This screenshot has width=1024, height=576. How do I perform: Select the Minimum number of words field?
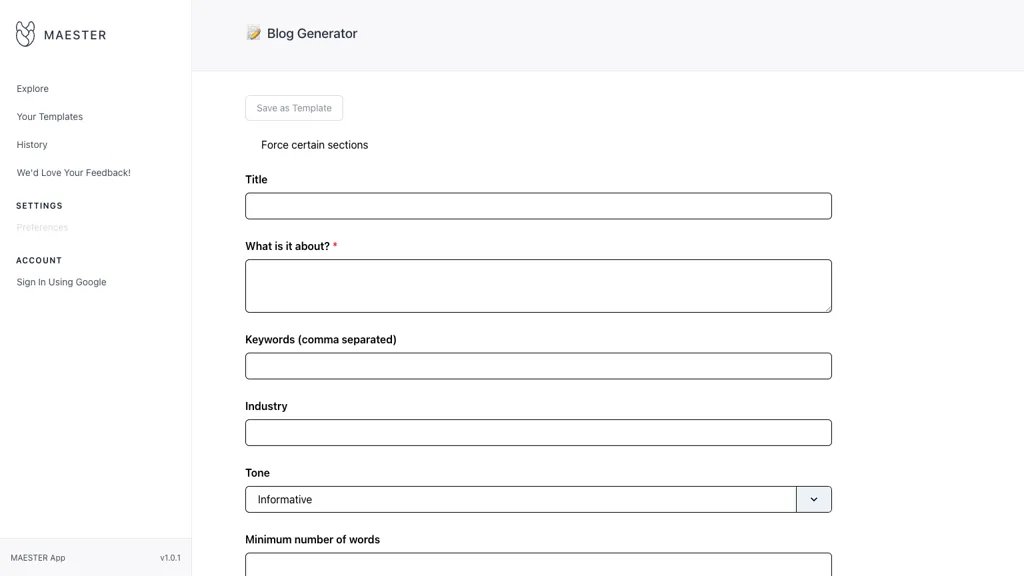tap(538, 564)
